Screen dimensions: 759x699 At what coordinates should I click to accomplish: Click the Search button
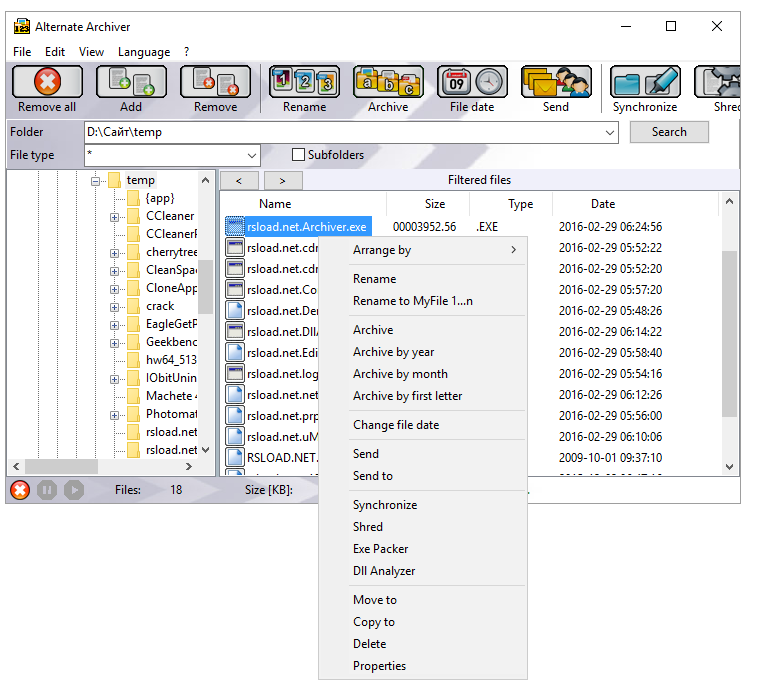669,132
